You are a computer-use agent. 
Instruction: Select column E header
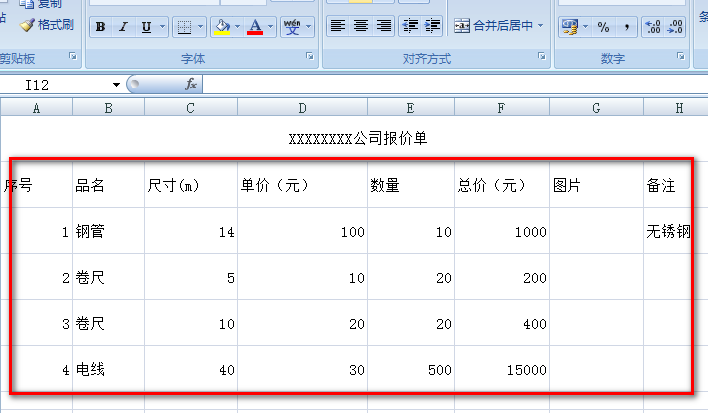coord(410,108)
